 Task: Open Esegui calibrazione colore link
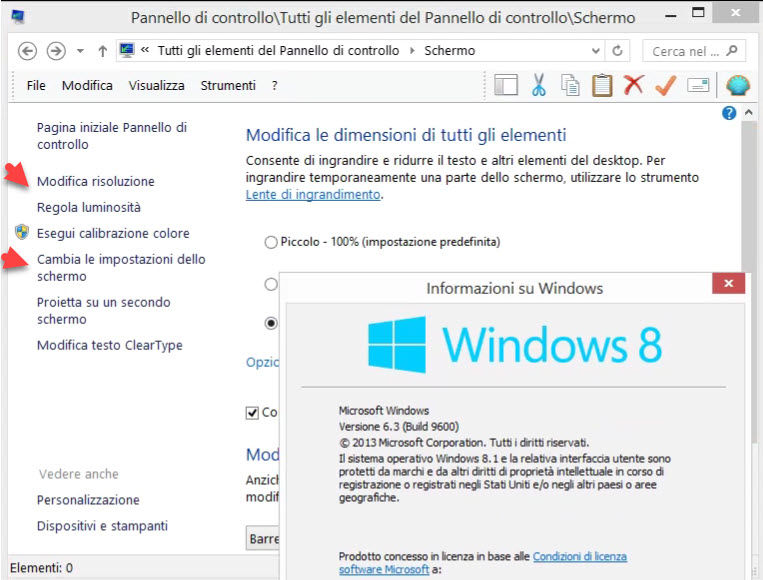(113, 233)
